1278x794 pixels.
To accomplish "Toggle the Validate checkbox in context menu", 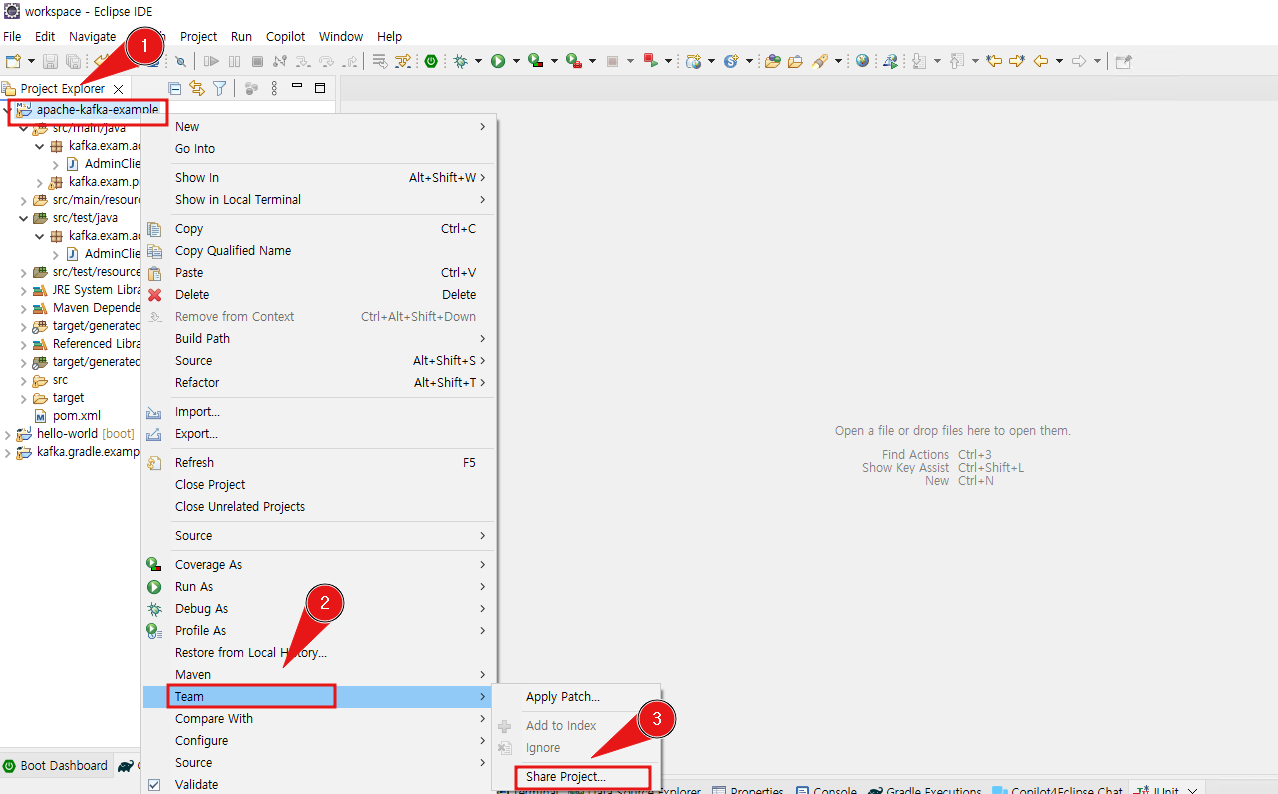I will (154, 785).
